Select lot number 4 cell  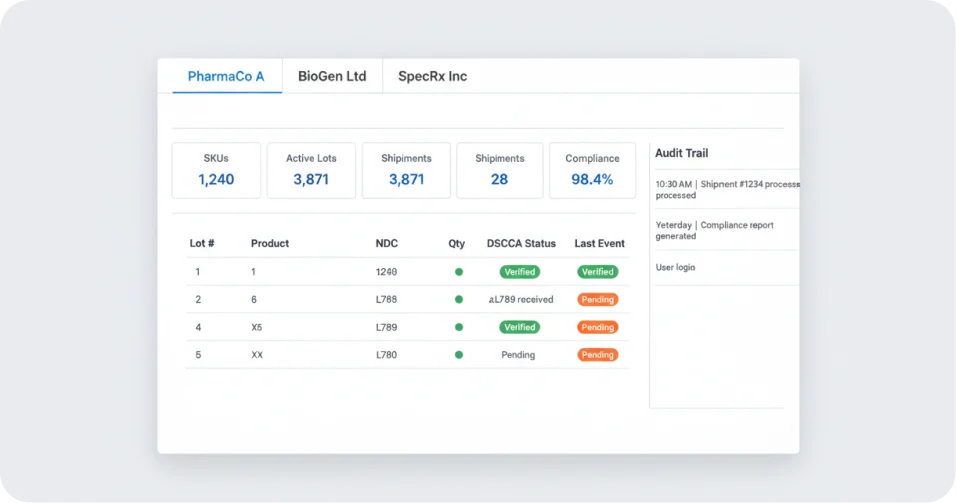pyautogui.click(x=198, y=327)
